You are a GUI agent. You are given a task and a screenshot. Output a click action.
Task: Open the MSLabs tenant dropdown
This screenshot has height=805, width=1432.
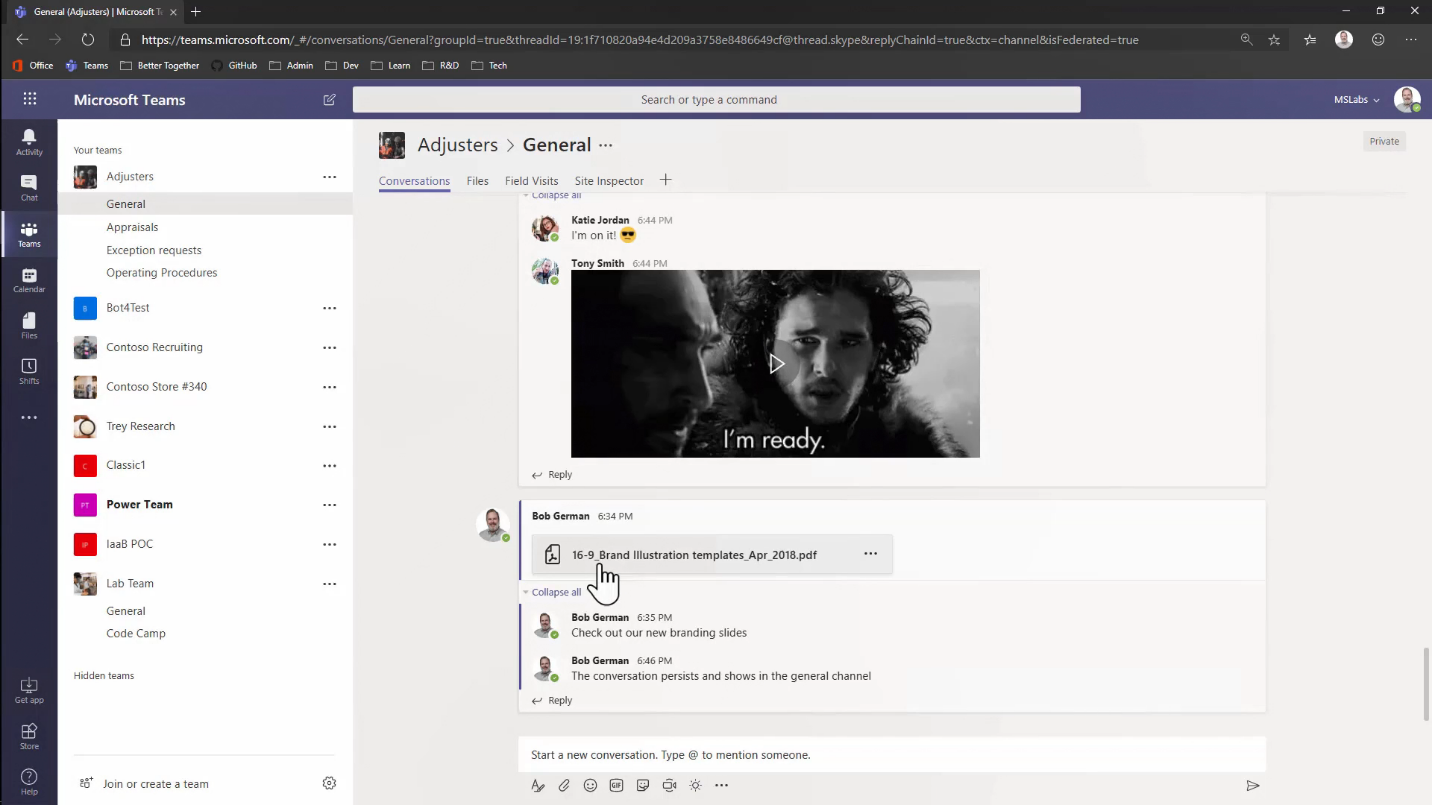coord(1356,100)
